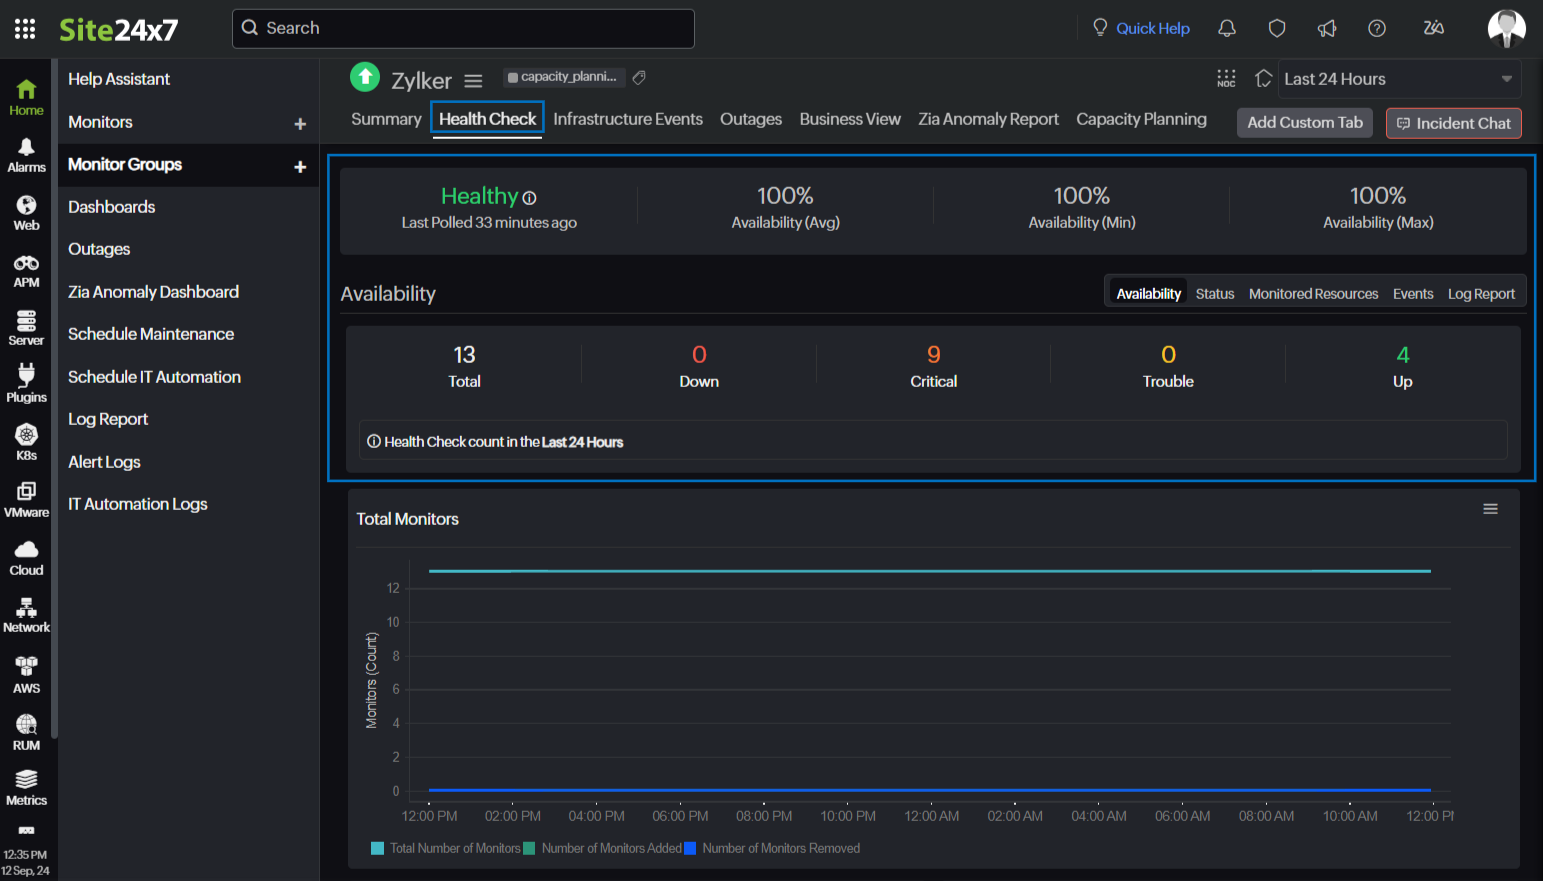Open Total Monitors chart options menu
The height and width of the screenshot is (881, 1543).
tap(1490, 509)
